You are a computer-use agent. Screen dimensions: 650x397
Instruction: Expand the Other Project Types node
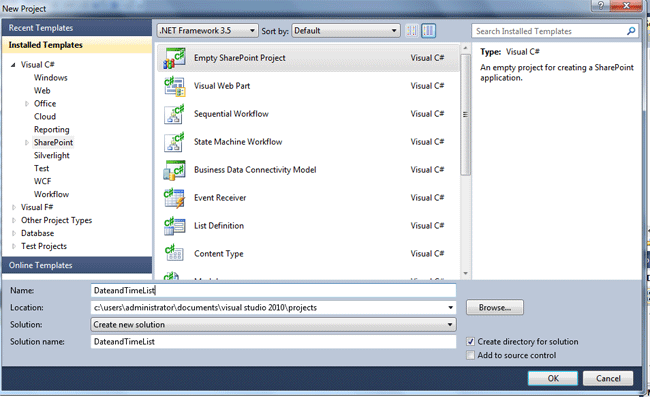pos(14,220)
